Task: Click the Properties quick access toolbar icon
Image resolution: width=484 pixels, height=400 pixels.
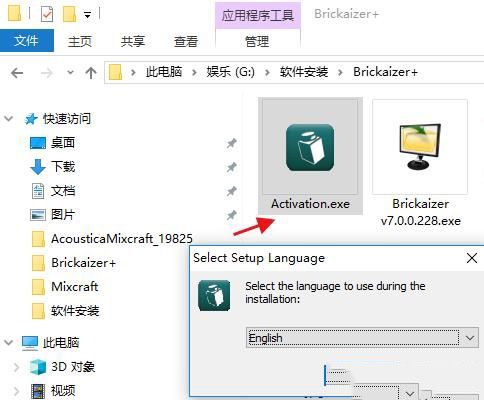Action: [x=47, y=14]
